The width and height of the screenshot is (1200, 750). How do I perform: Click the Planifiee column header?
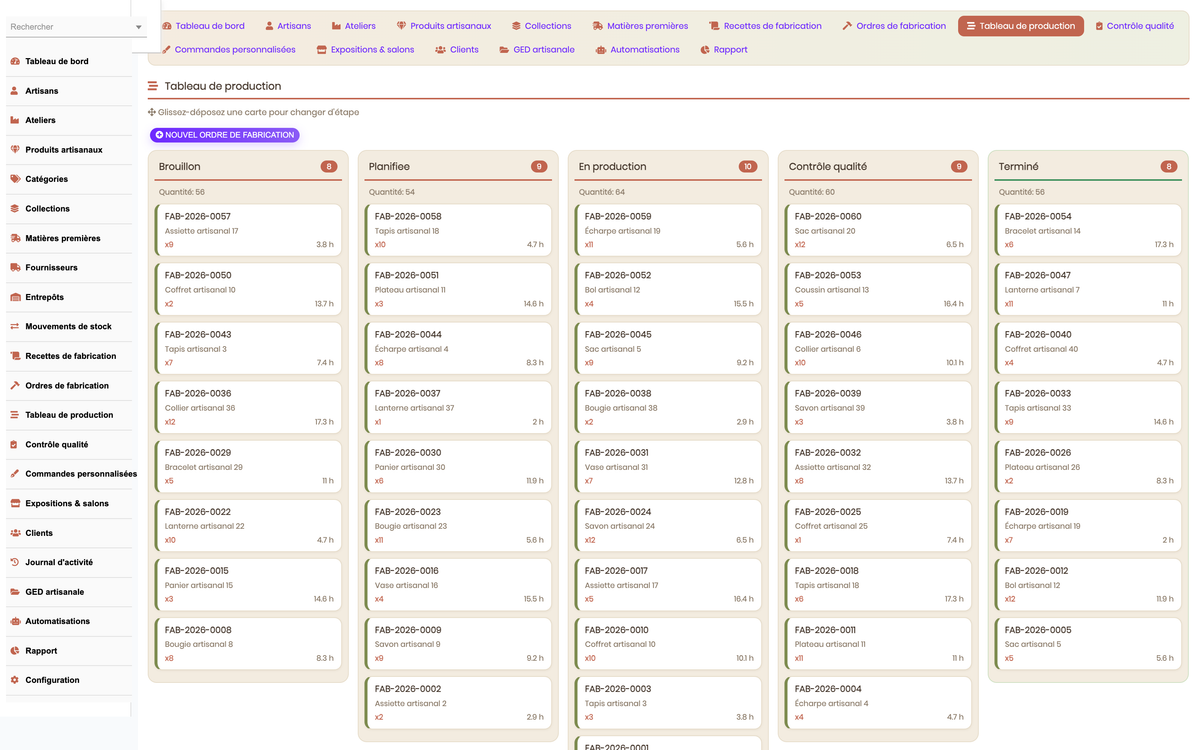click(x=458, y=167)
